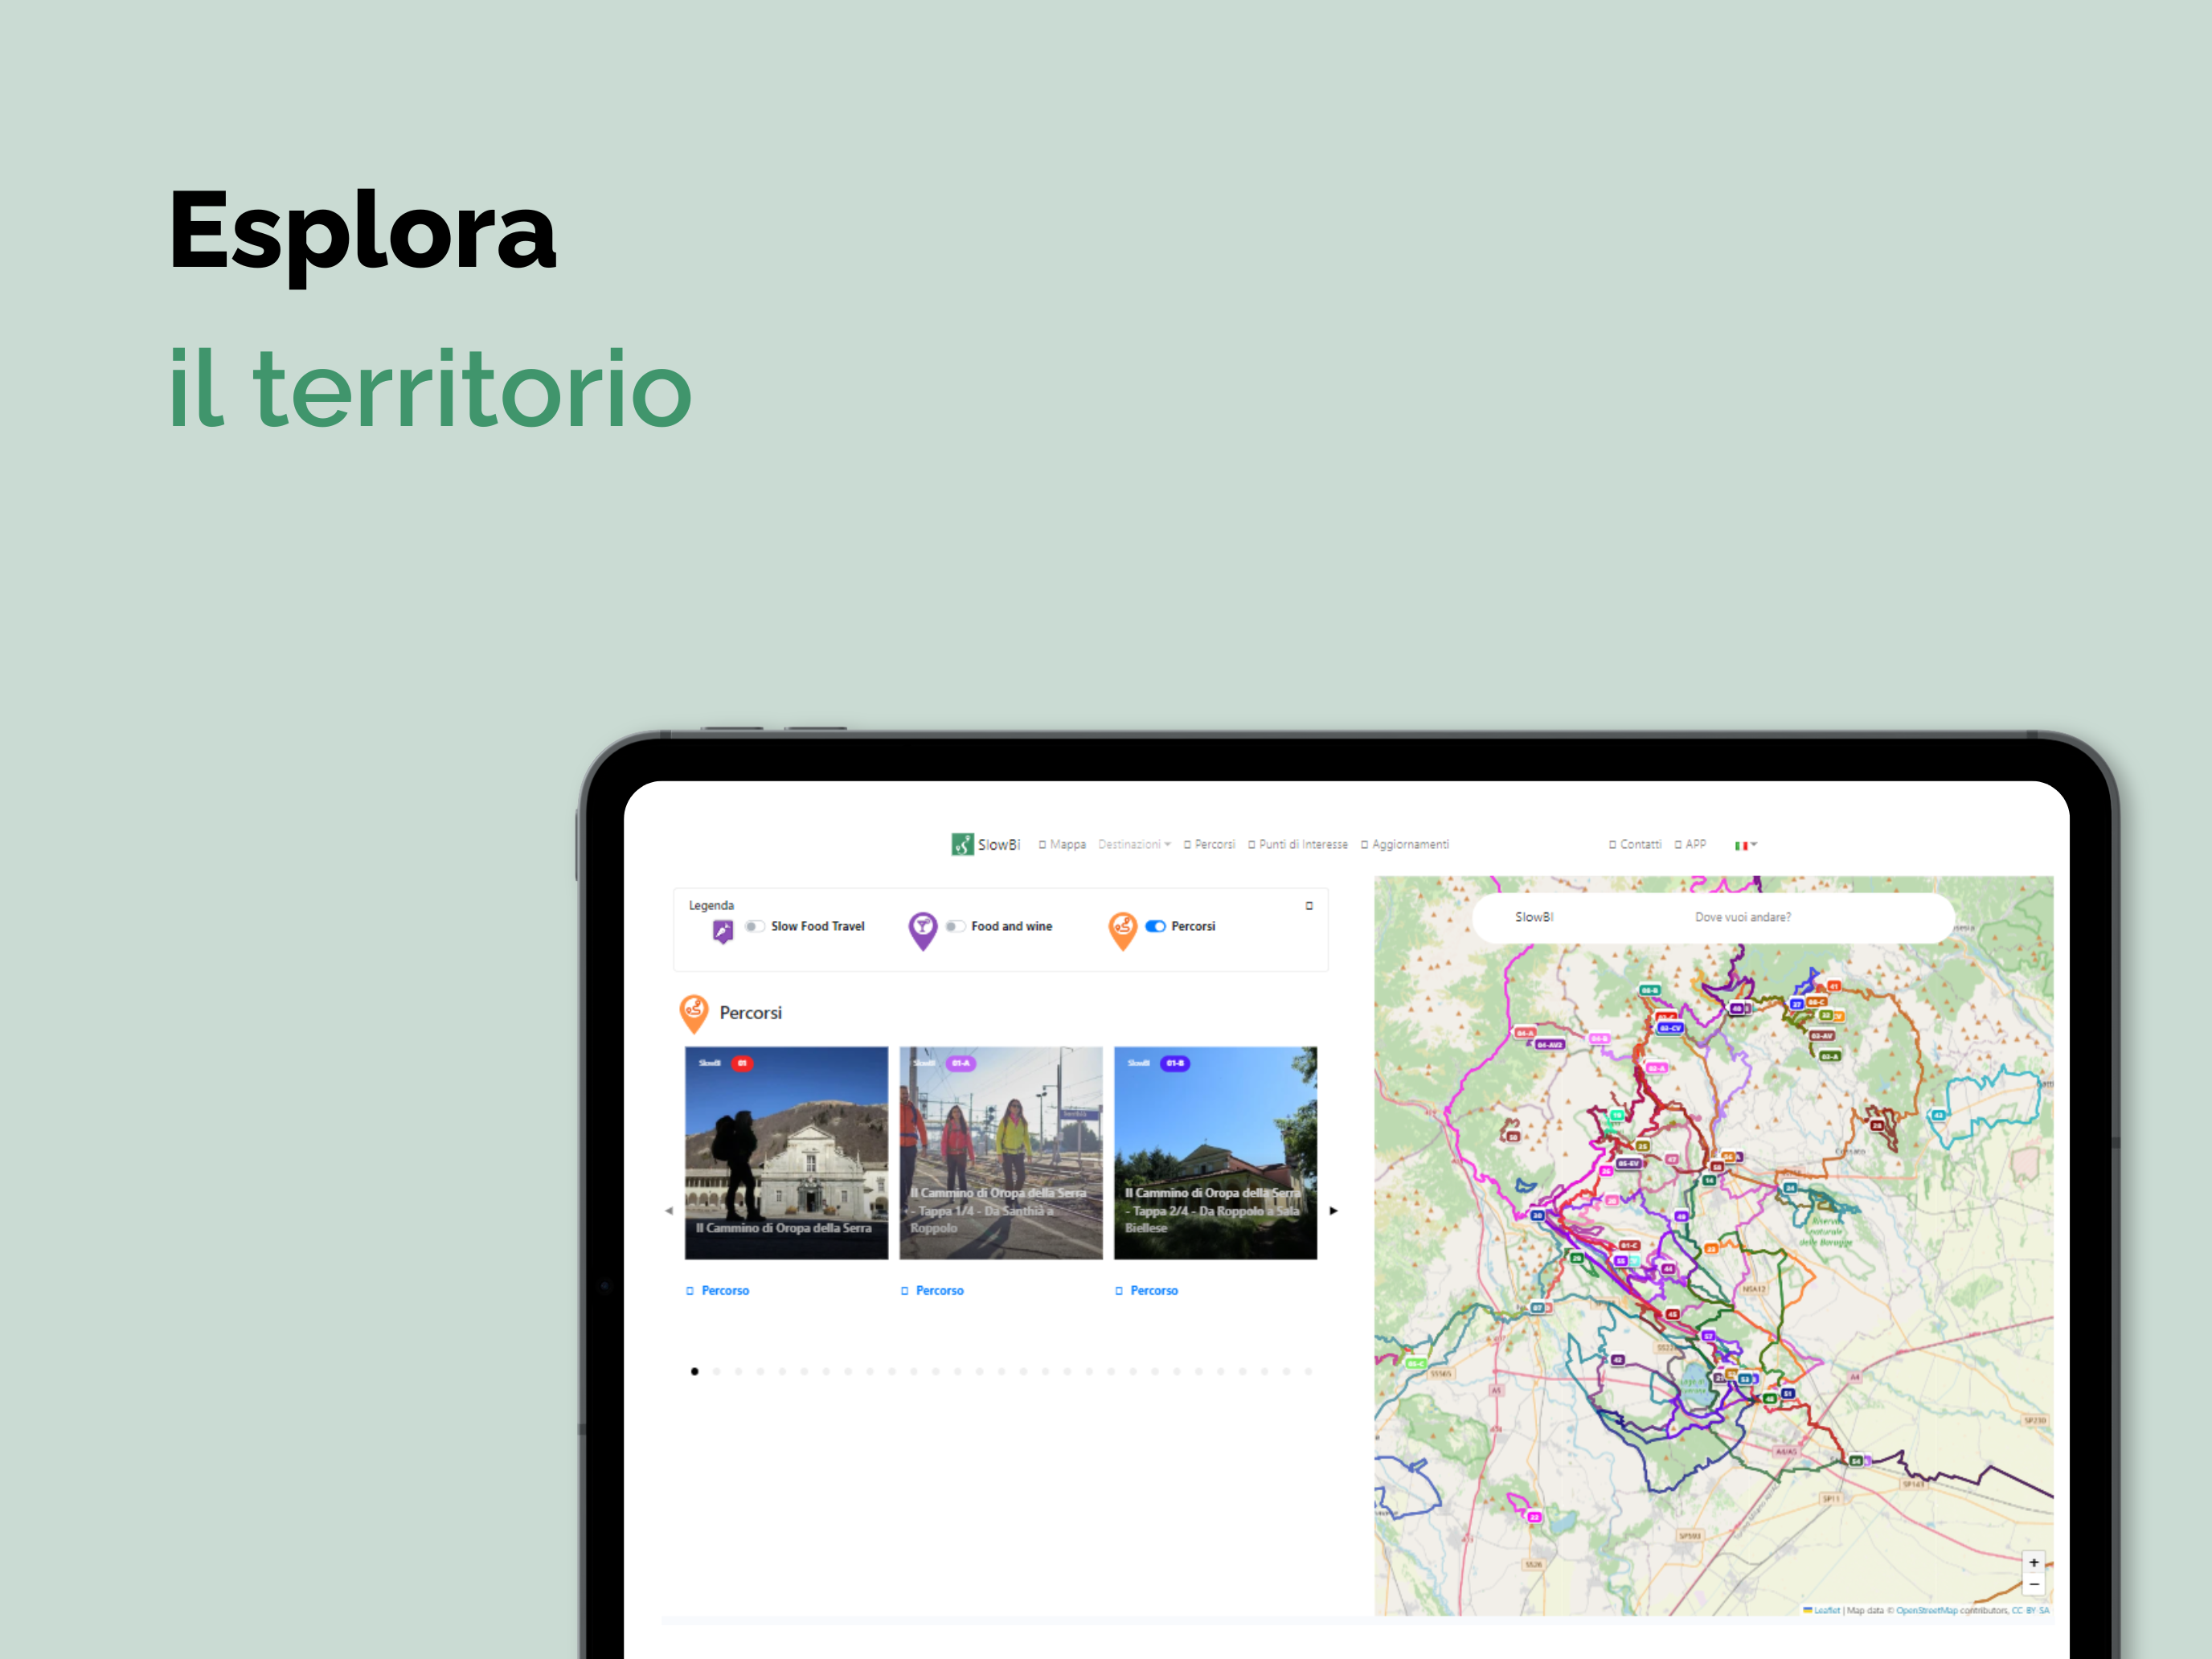Open the Italian flag language dropdown
The width and height of the screenshot is (2212, 1659).
[1745, 845]
